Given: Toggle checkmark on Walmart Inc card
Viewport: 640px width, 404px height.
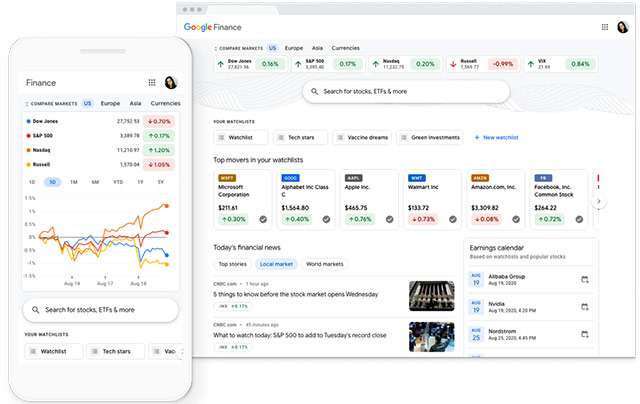Looking at the screenshot, I should 453,220.
